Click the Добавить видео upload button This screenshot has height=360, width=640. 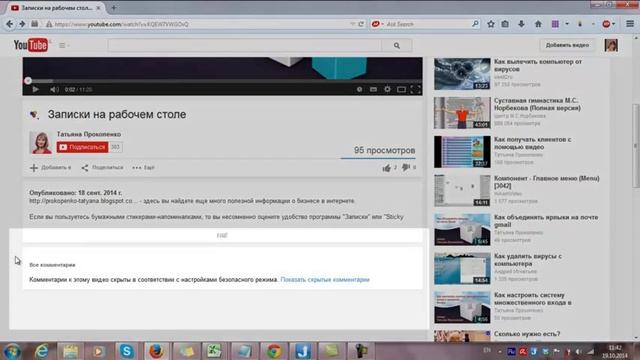[x=567, y=45]
